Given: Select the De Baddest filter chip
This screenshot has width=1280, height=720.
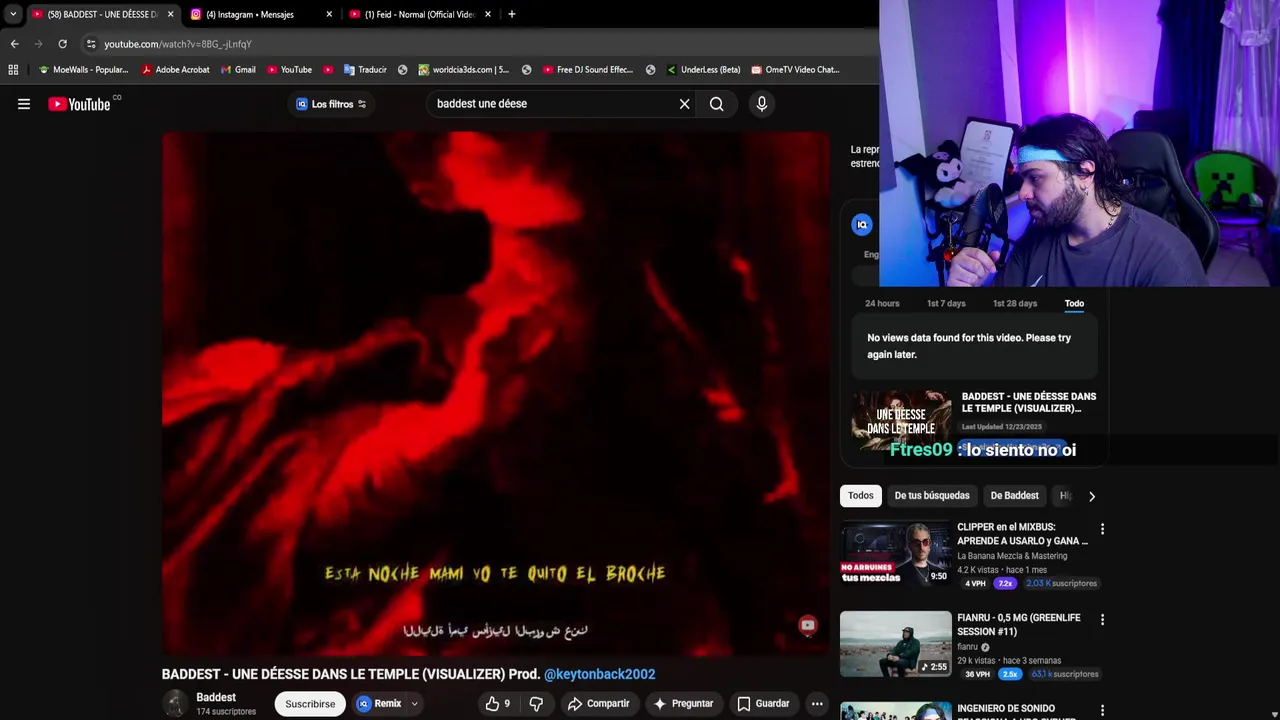Looking at the screenshot, I should point(1014,496).
